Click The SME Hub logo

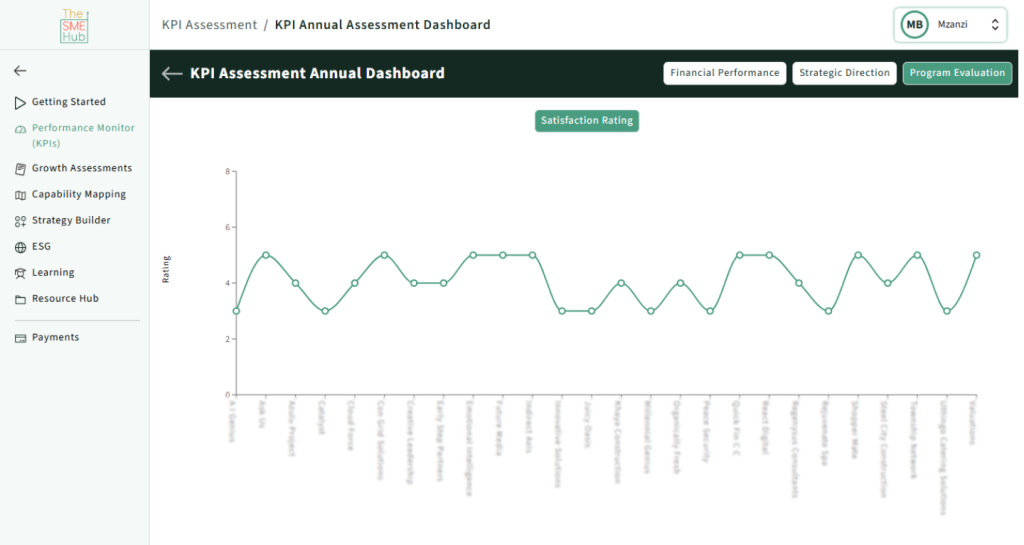(x=74, y=25)
